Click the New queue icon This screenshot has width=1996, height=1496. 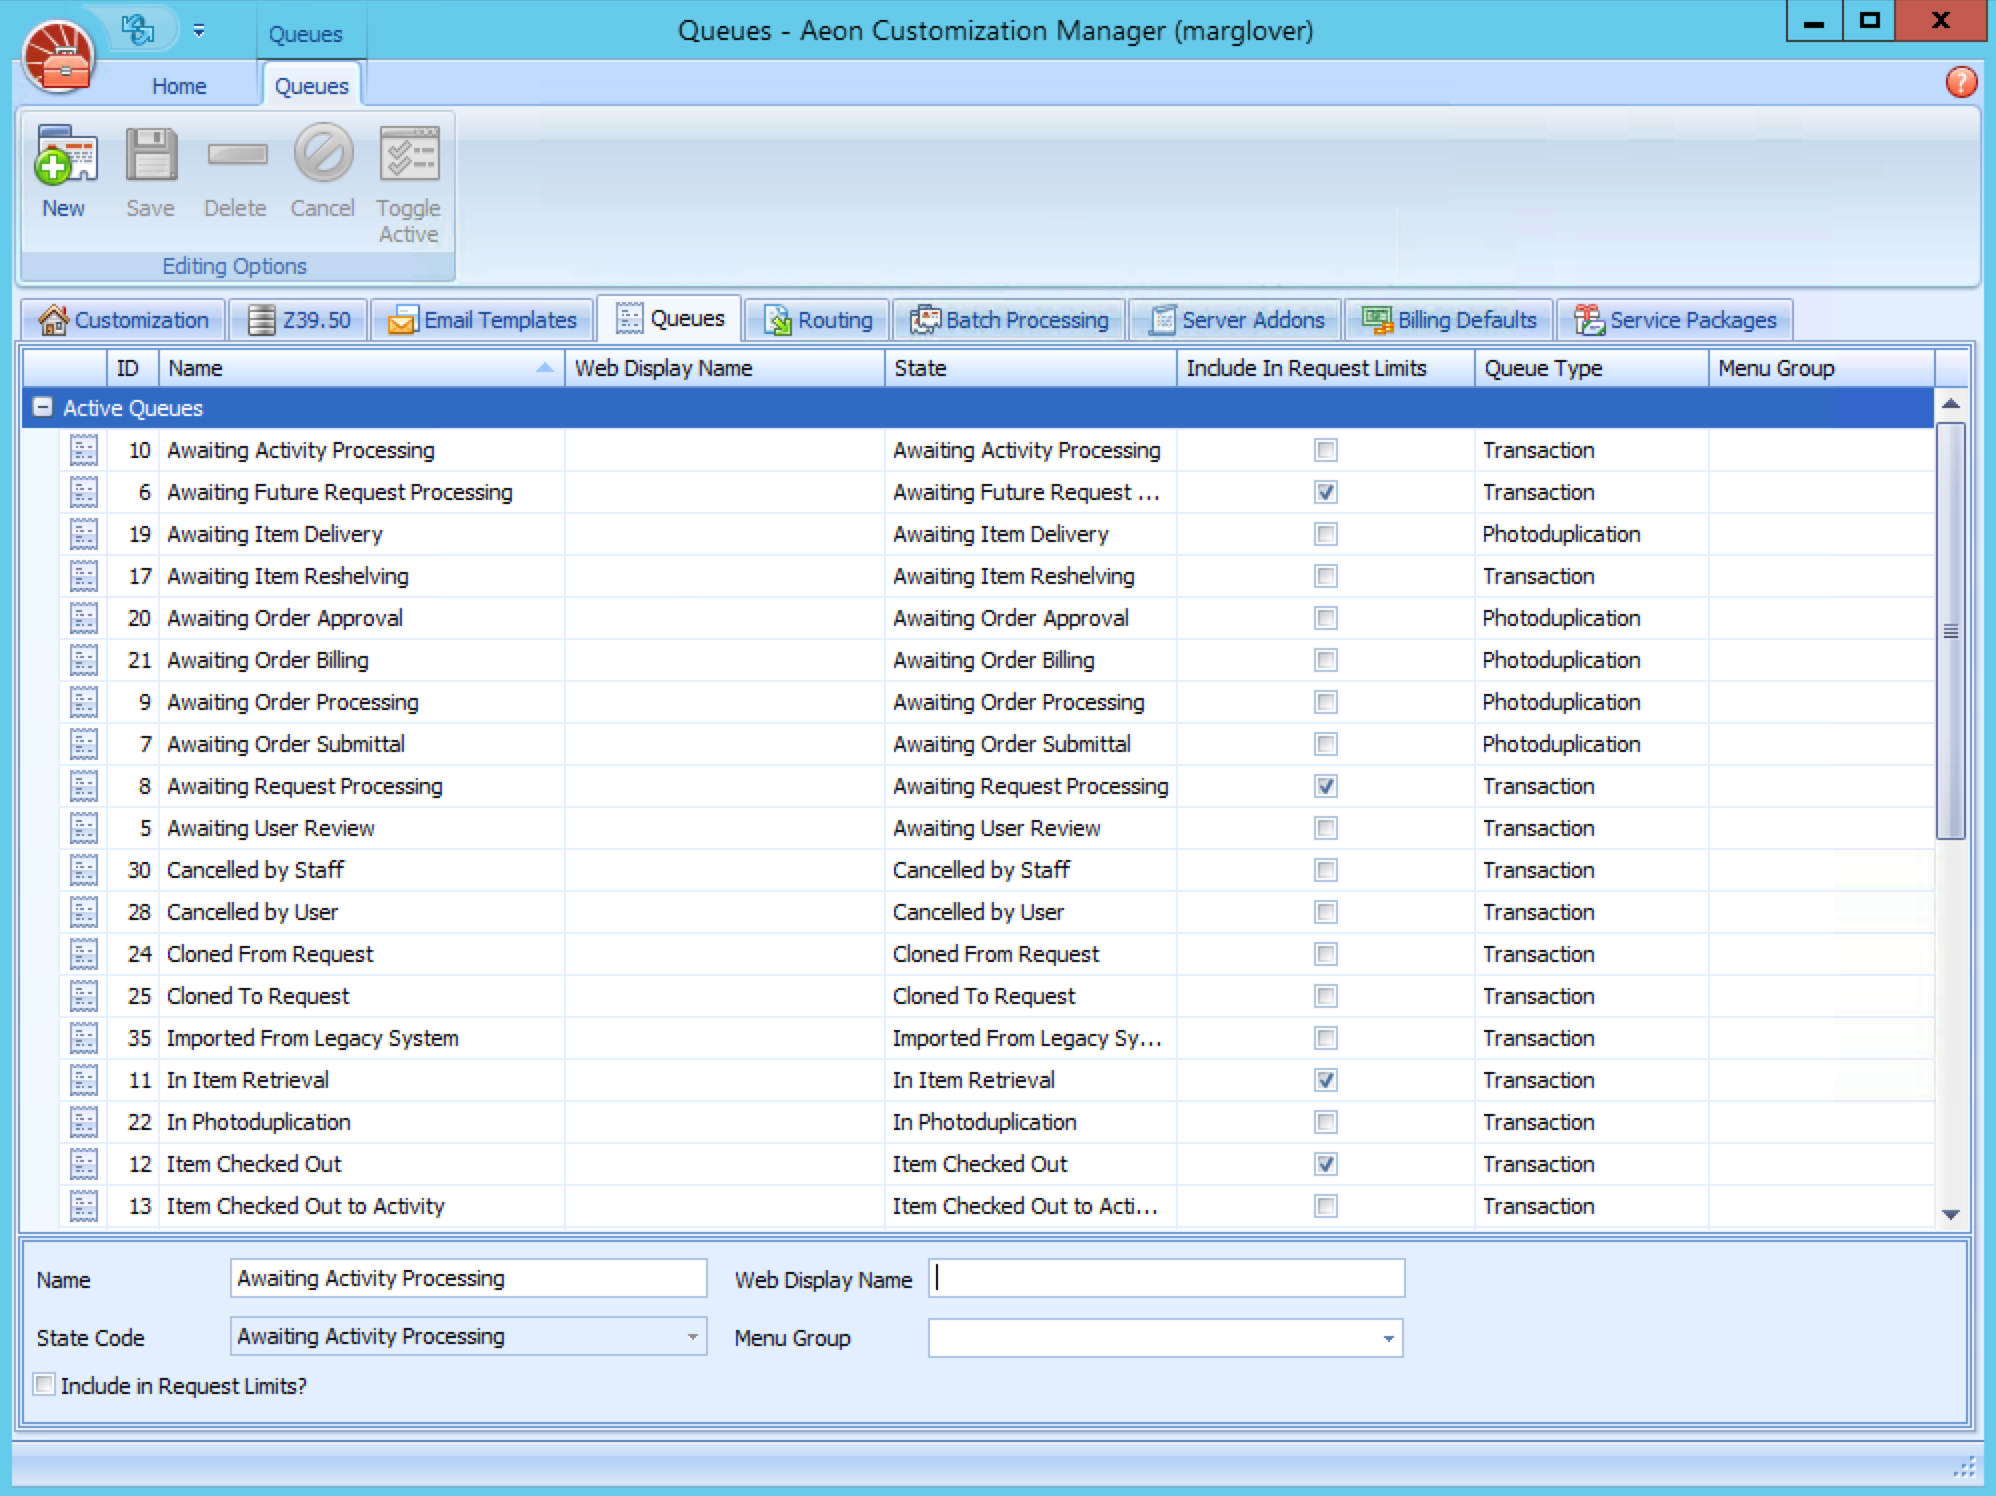click(65, 156)
